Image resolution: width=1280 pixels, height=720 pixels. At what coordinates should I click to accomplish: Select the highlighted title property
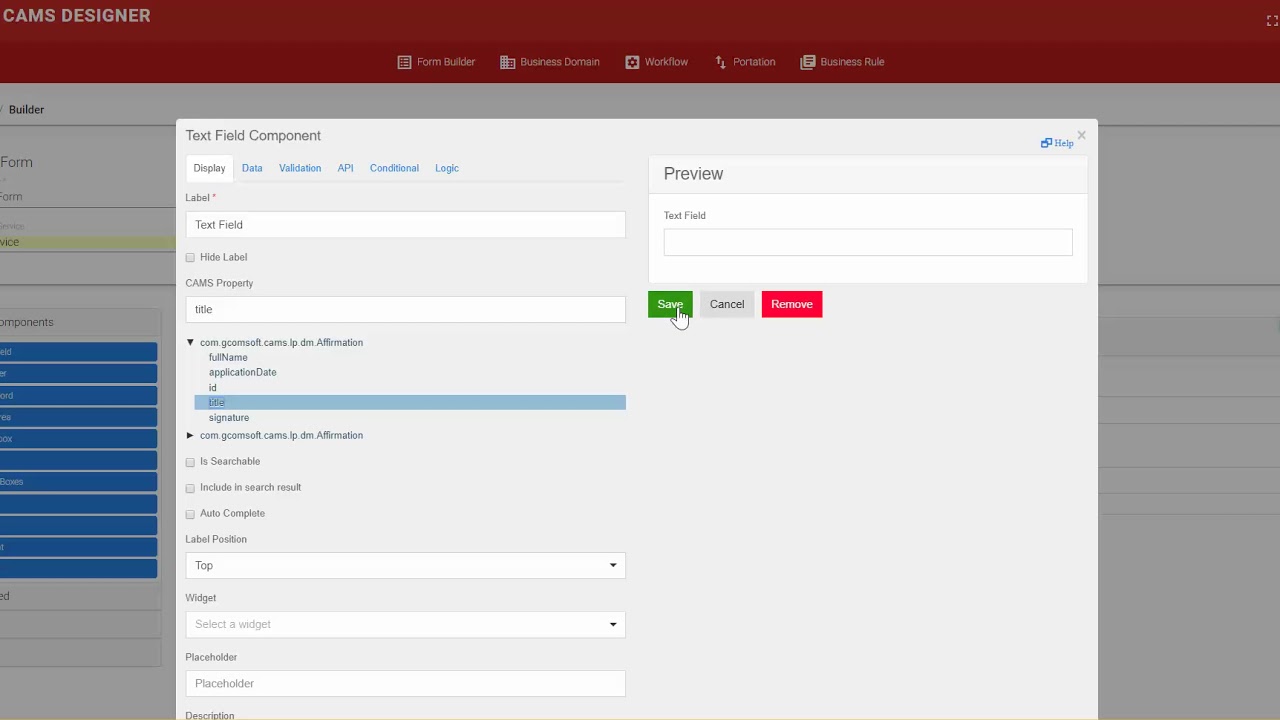(410, 402)
